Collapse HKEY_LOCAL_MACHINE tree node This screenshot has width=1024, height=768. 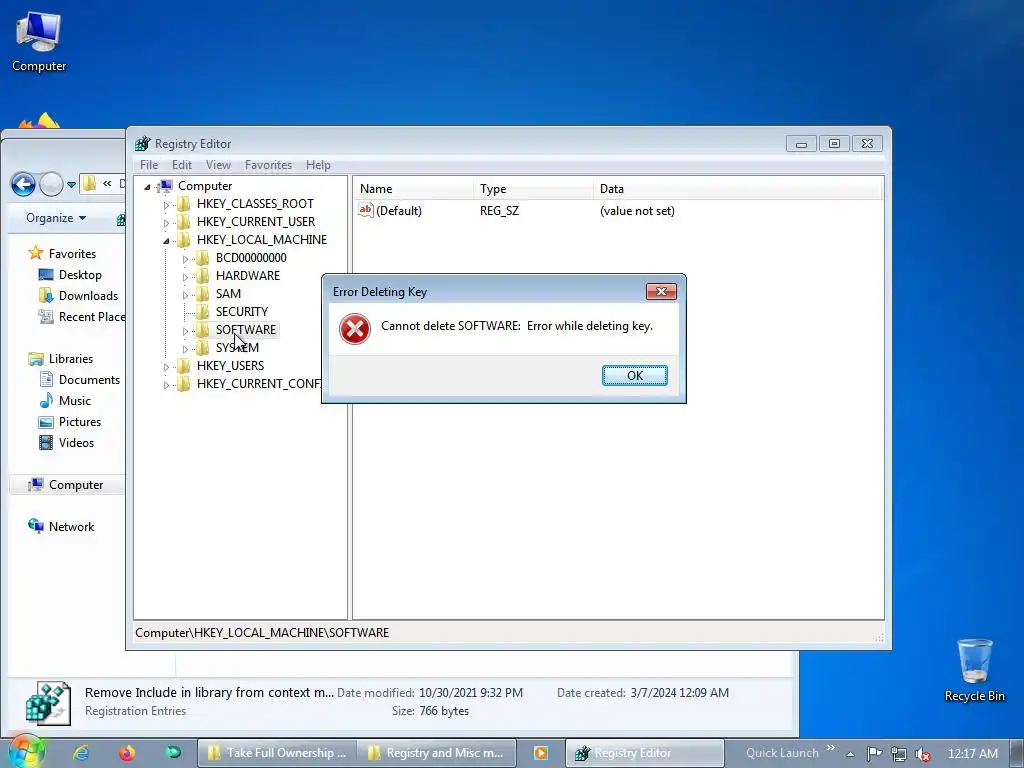point(166,241)
